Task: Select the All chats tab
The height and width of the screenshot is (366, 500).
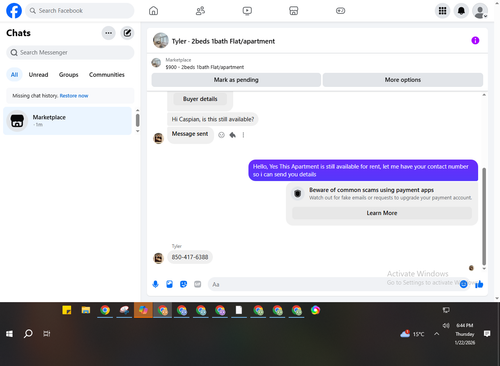Action: 14,75
